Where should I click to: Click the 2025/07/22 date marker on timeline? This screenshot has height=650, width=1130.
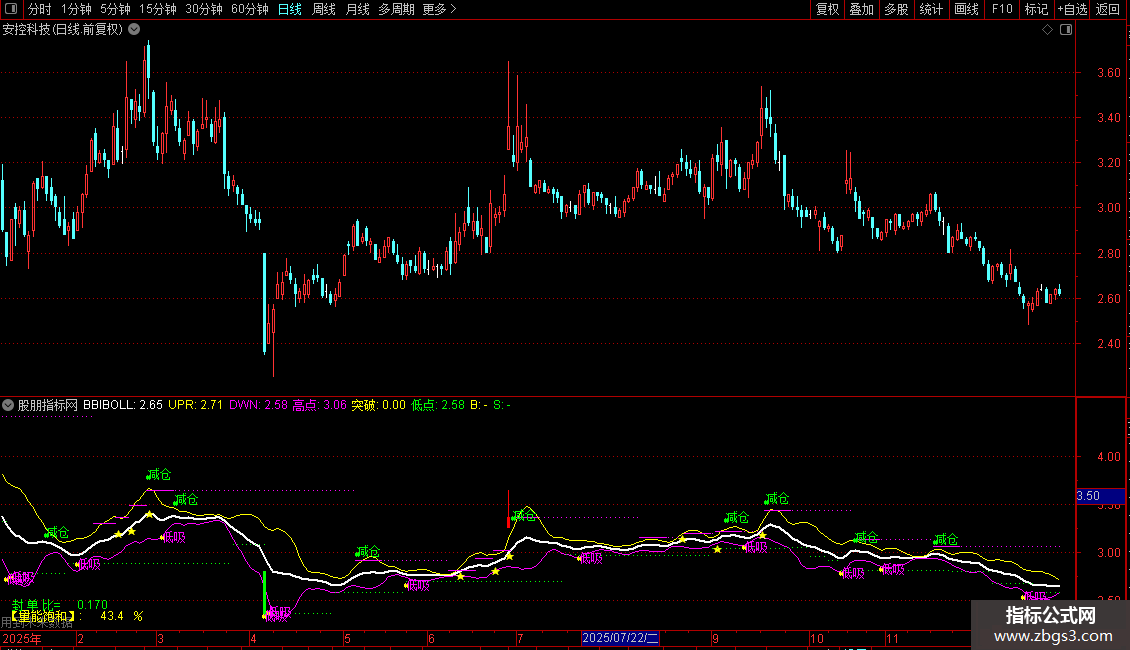point(620,638)
